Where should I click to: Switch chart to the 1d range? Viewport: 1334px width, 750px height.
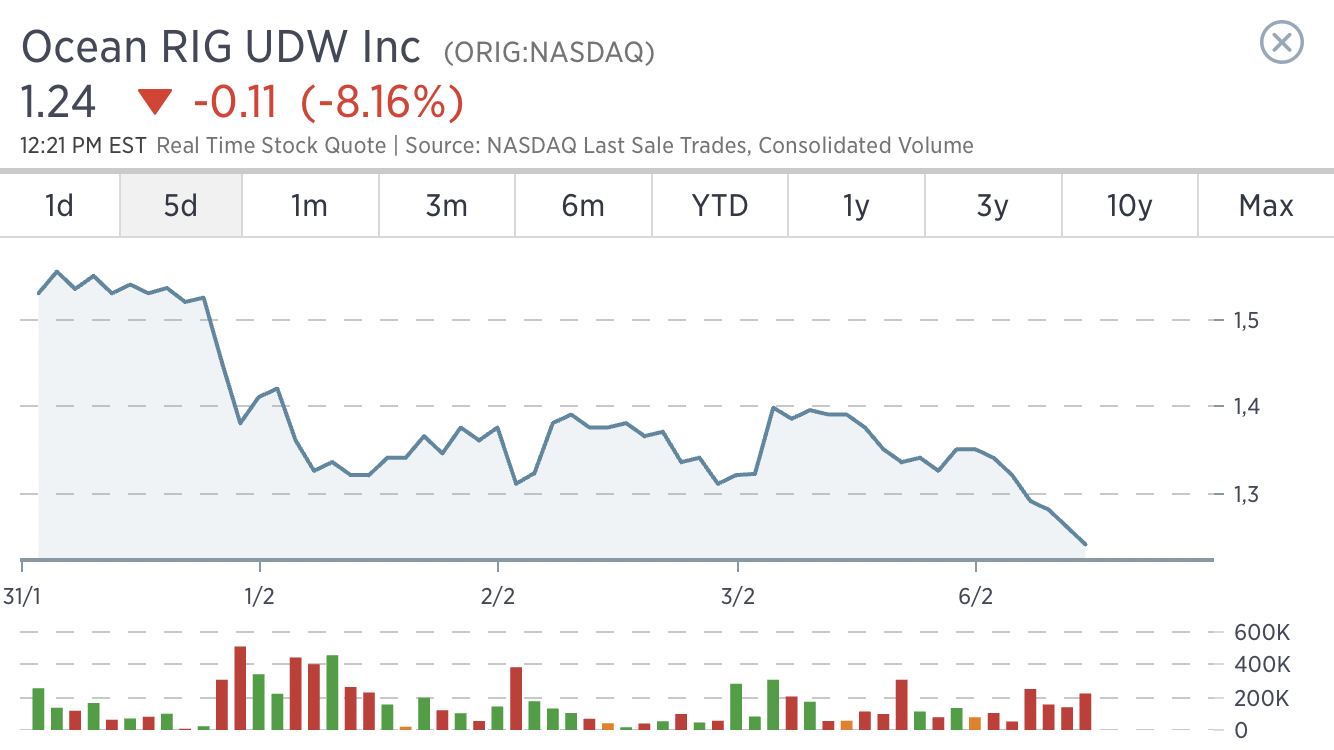click(59, 206)
